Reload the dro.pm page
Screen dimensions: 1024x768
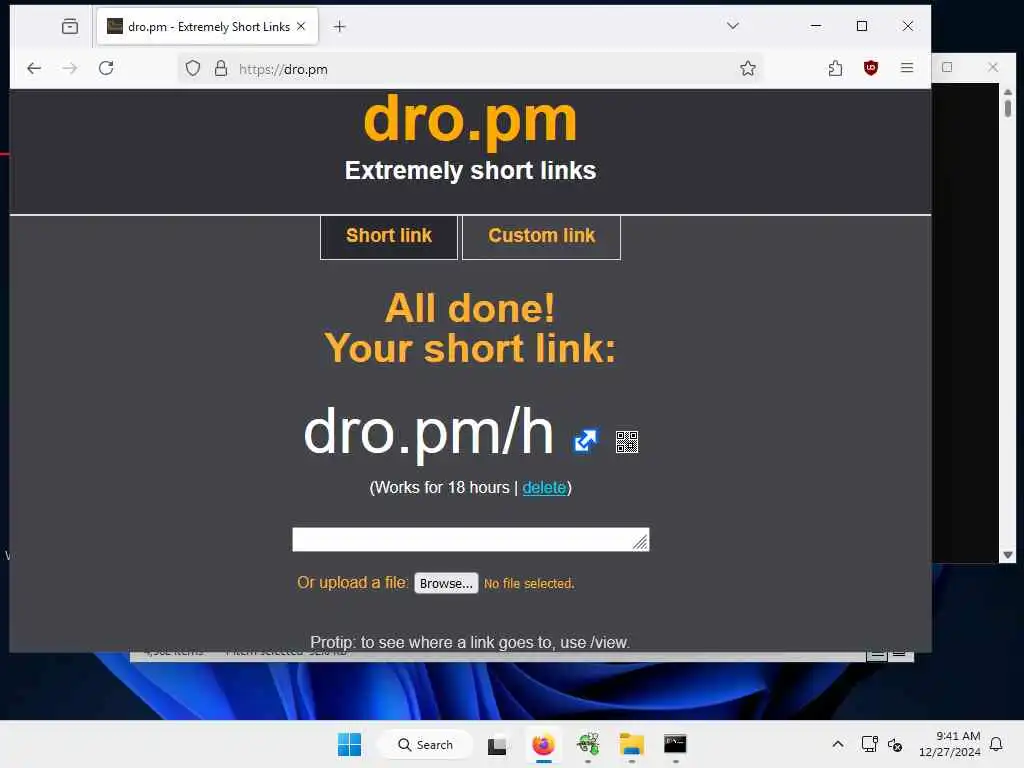(106, 68)
